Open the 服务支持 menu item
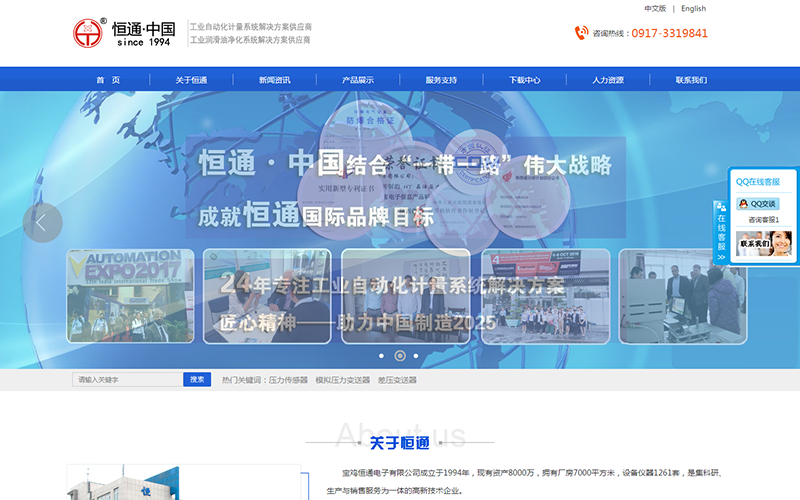Viewport: 800px width, 500px height. 441,80
